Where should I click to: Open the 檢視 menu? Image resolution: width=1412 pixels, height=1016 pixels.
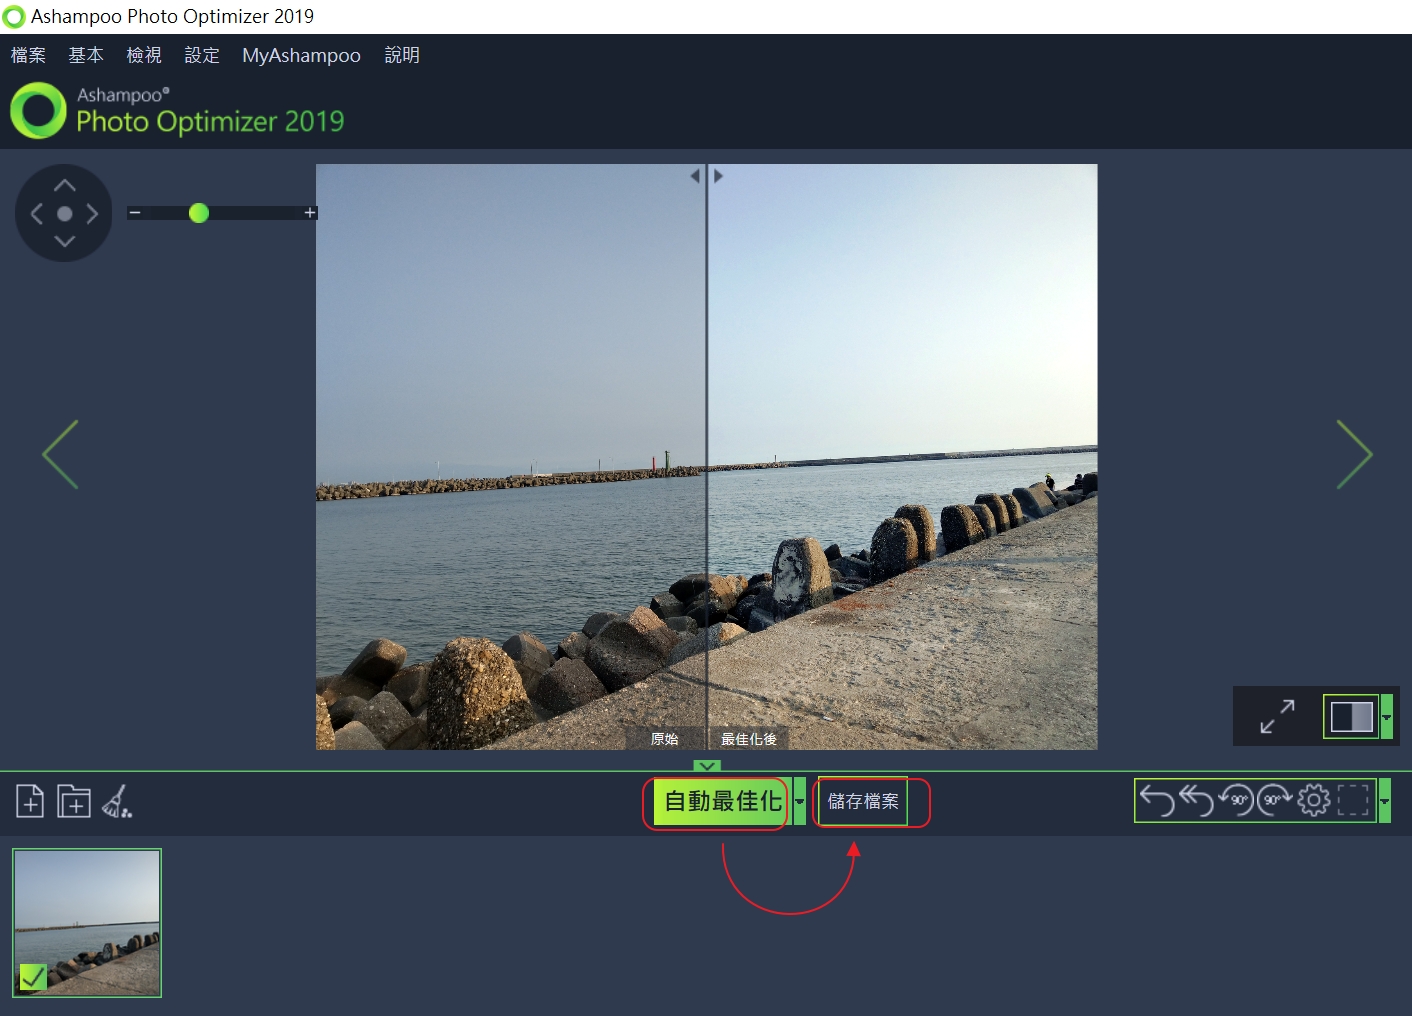point(144,55)
